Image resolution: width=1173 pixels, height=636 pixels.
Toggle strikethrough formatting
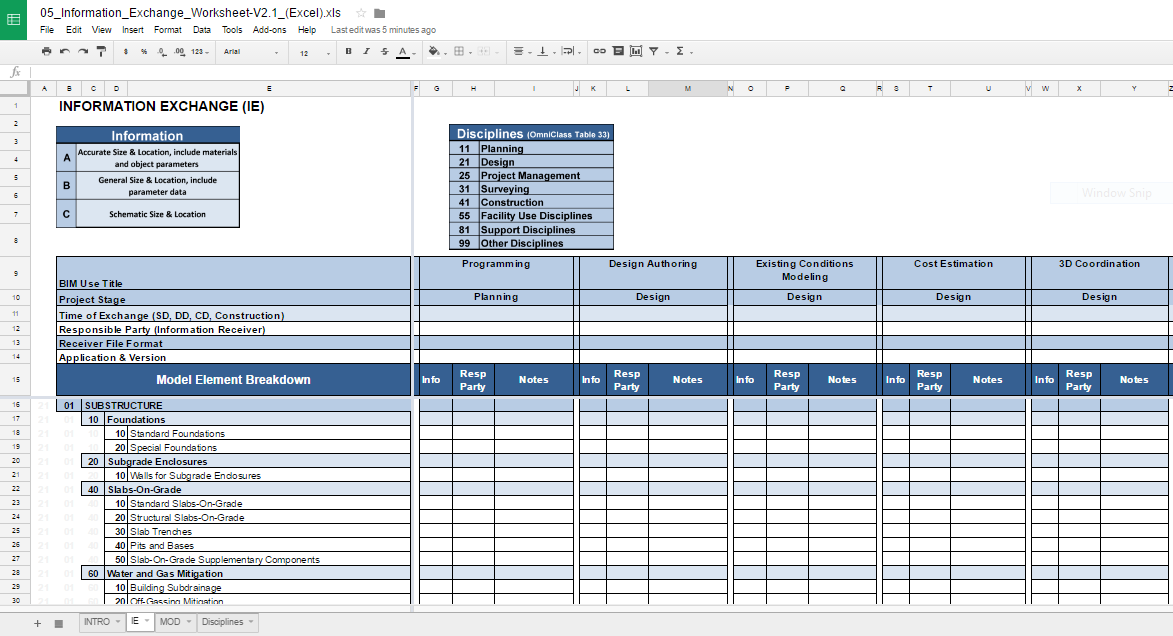pyautogui.click(x=384, y=51)
